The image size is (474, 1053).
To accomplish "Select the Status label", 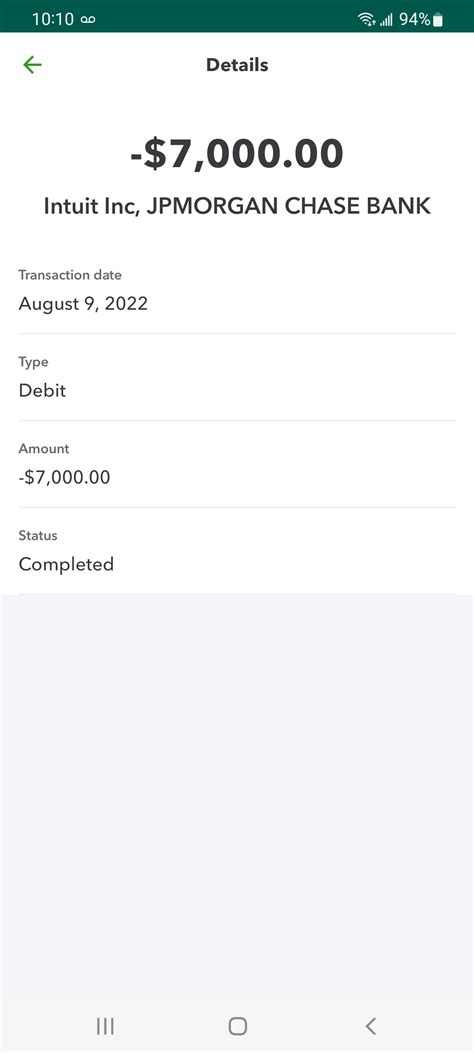I will [38, 535].
